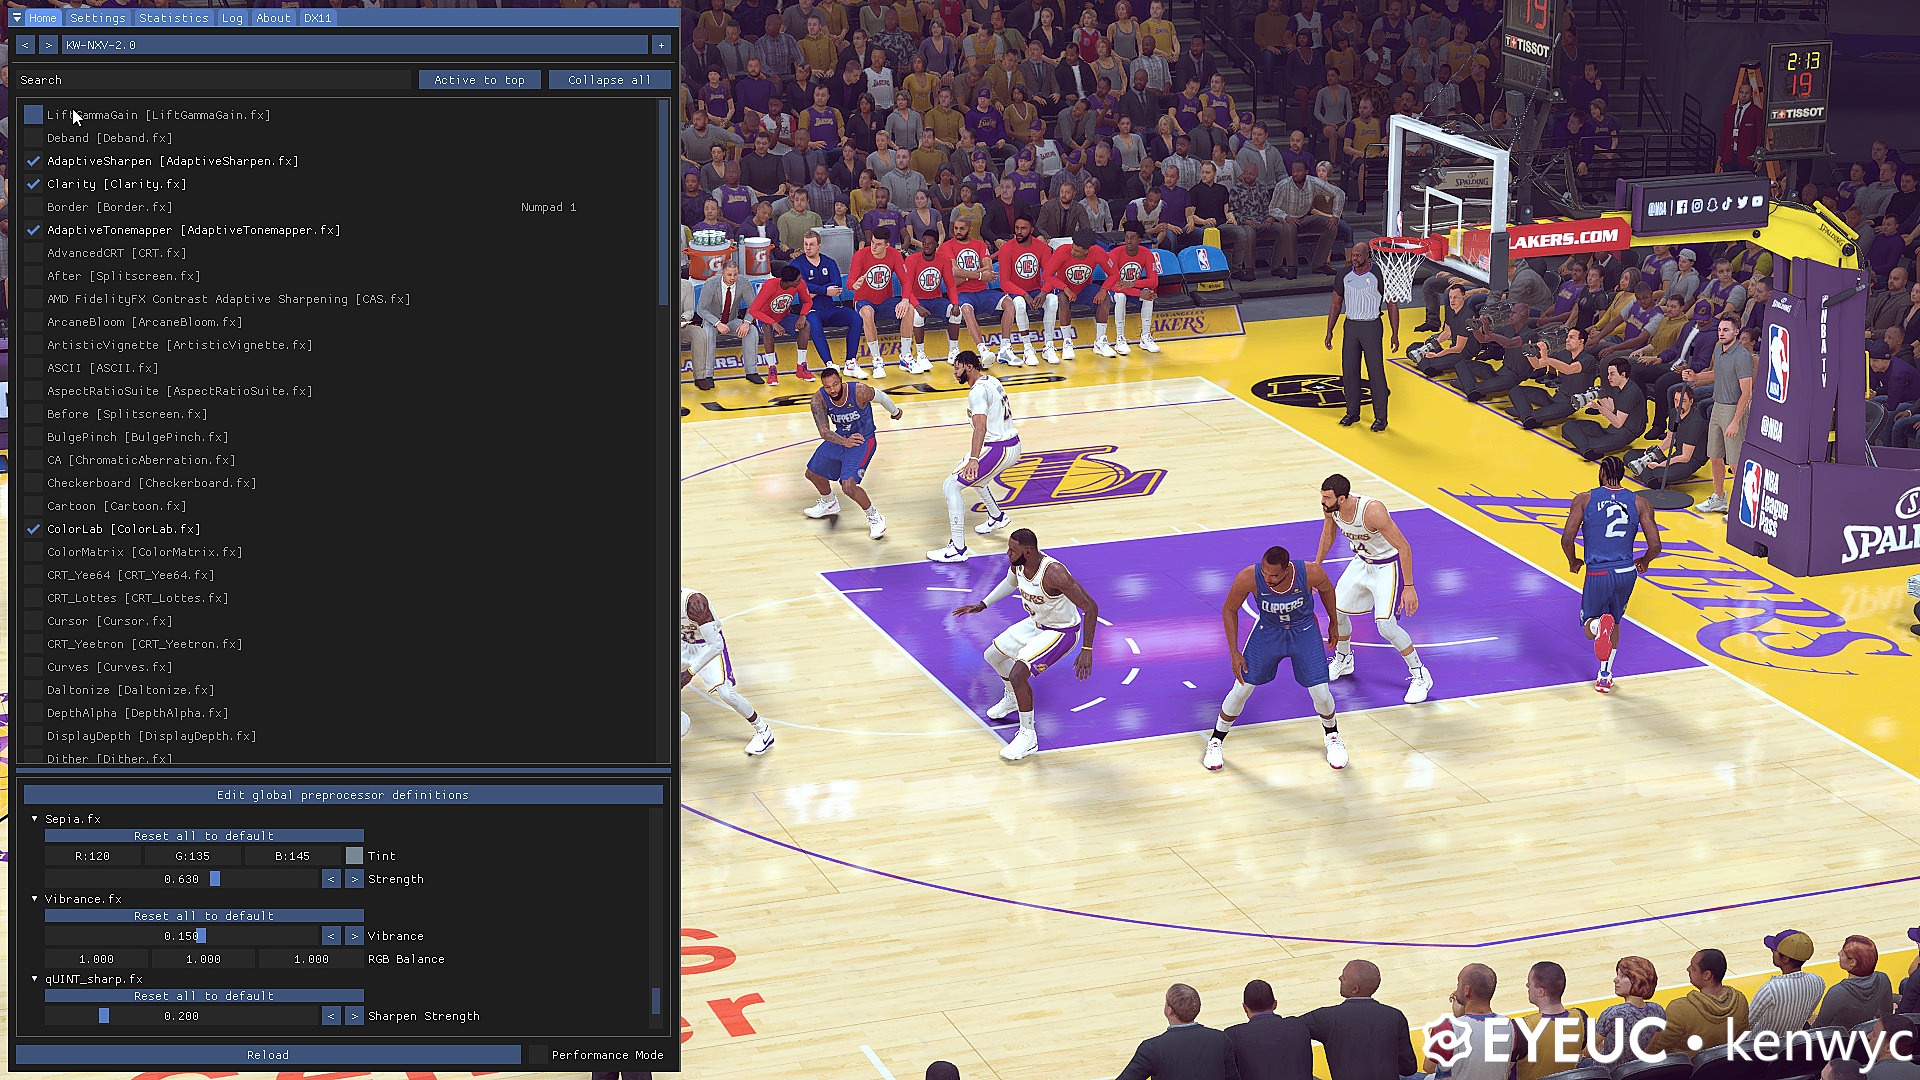Screen dimensions: 1920x1080
Task: Reset all Vibrance.fx values to default
Action: coord(204,916)
